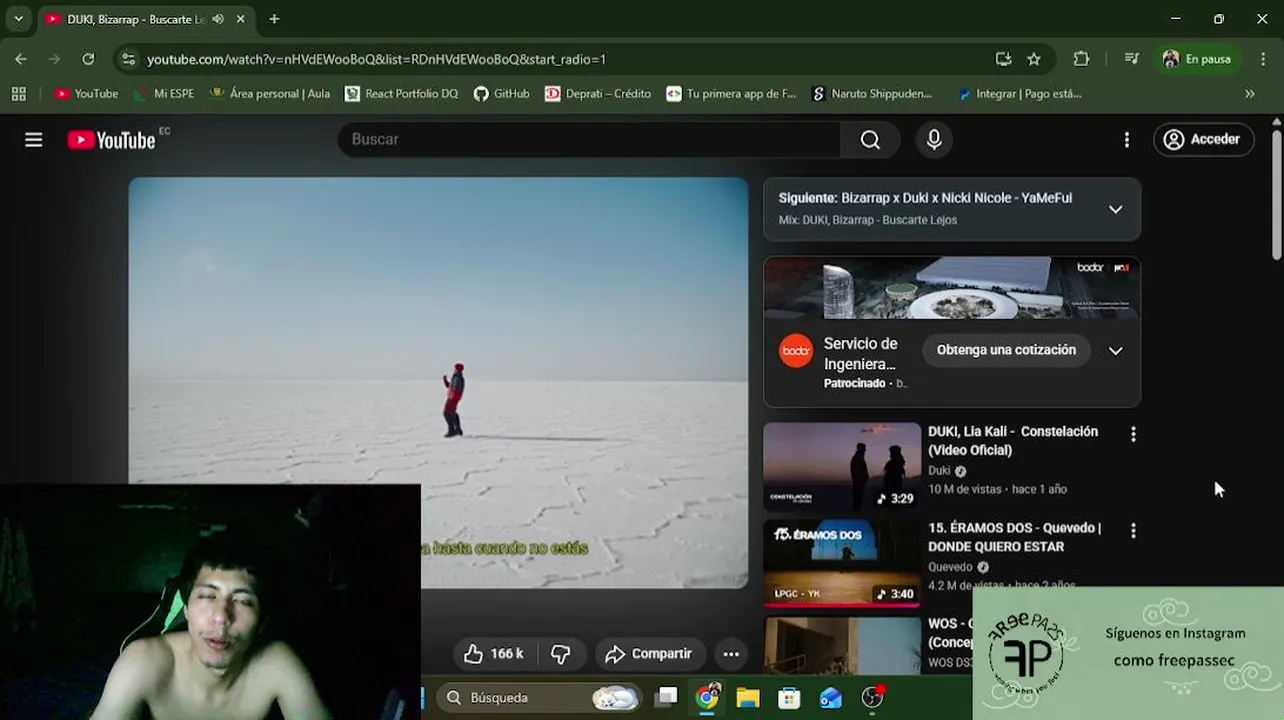View site information icon in address bar
Image resolution: width=1284 pixels, height=720 pixels.
click(128, 59)
